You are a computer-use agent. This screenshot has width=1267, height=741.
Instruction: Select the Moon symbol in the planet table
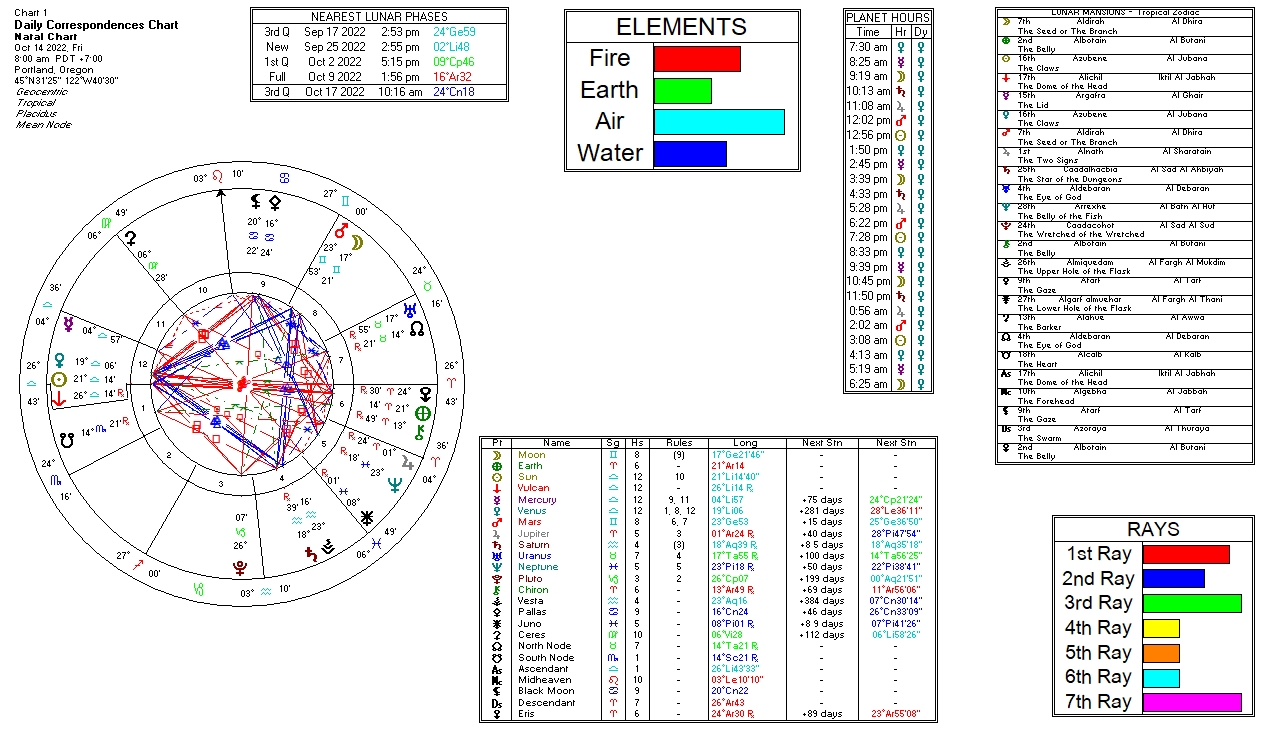[x=496, y=455]
